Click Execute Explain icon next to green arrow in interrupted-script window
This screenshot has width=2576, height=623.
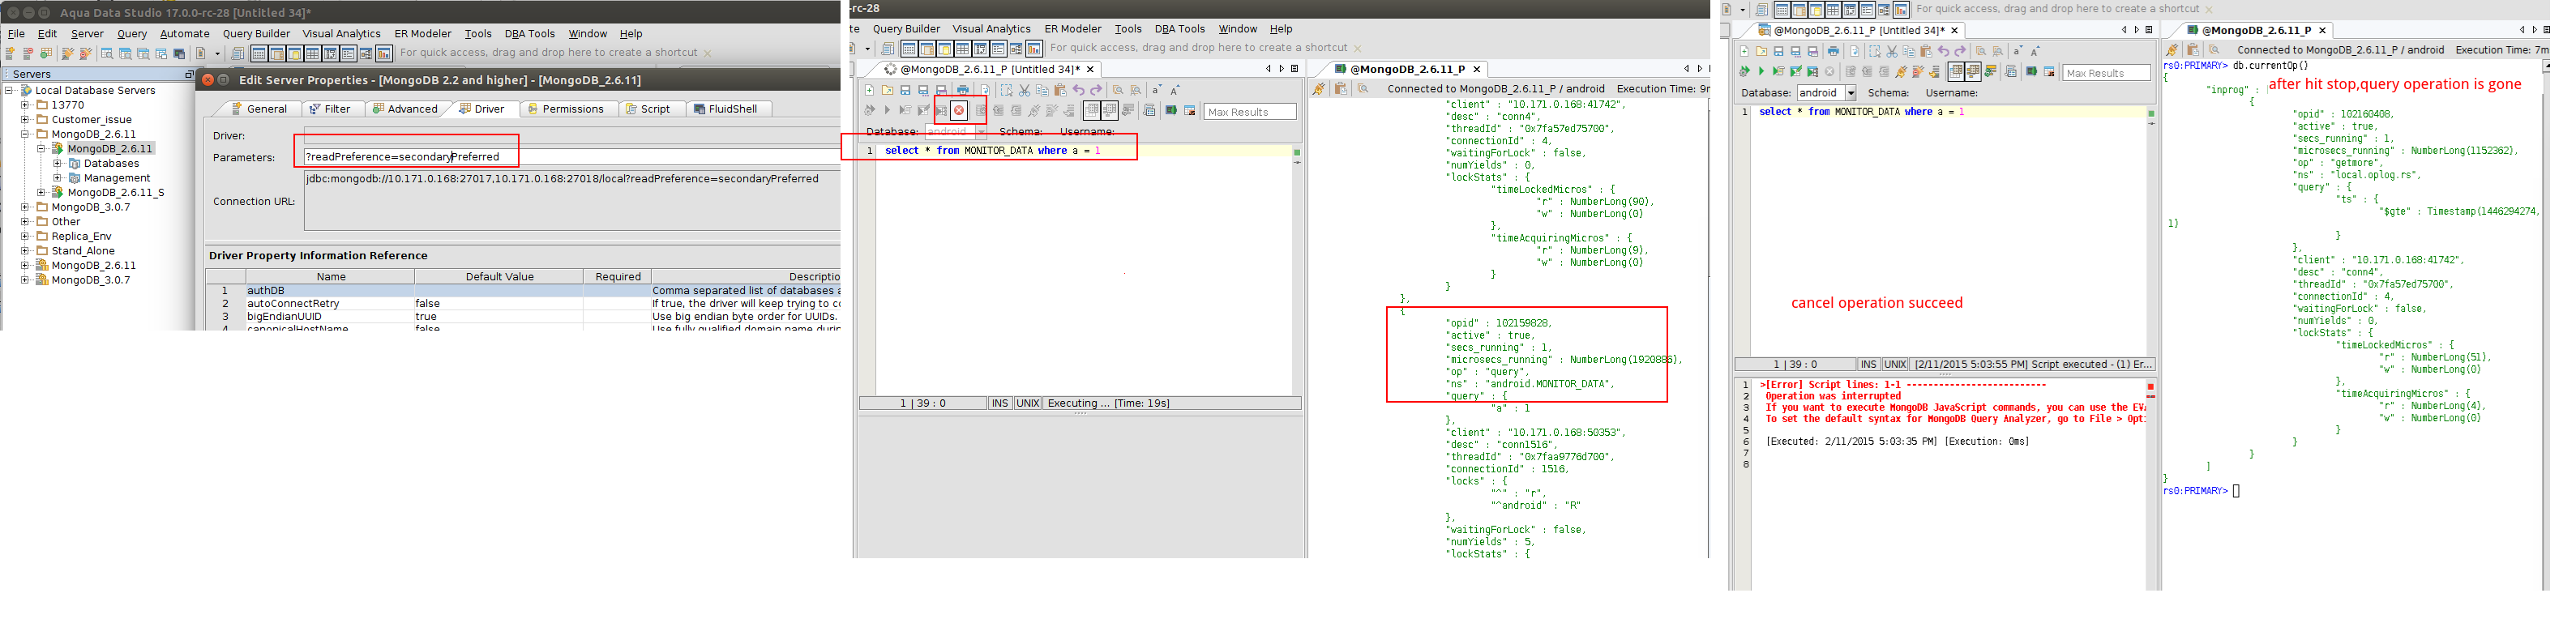pyautogui.click(x=1779, y=72)
